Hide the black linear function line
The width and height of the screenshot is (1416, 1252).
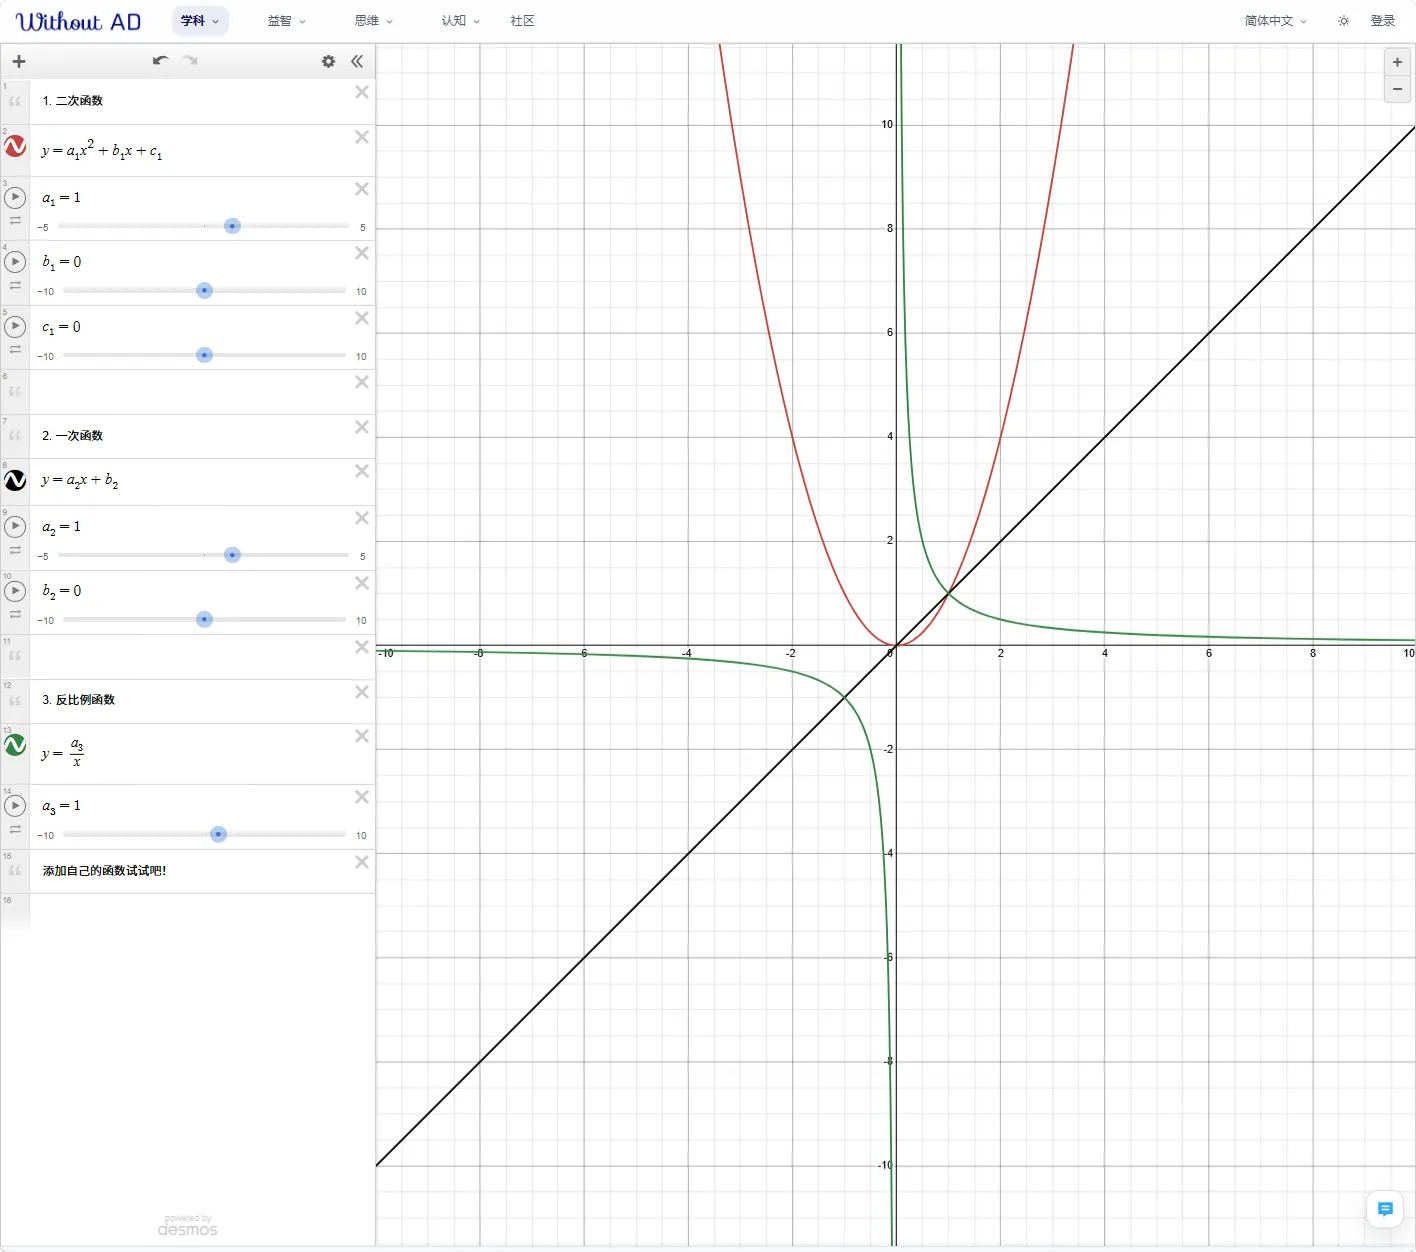[x=15, y=481]
